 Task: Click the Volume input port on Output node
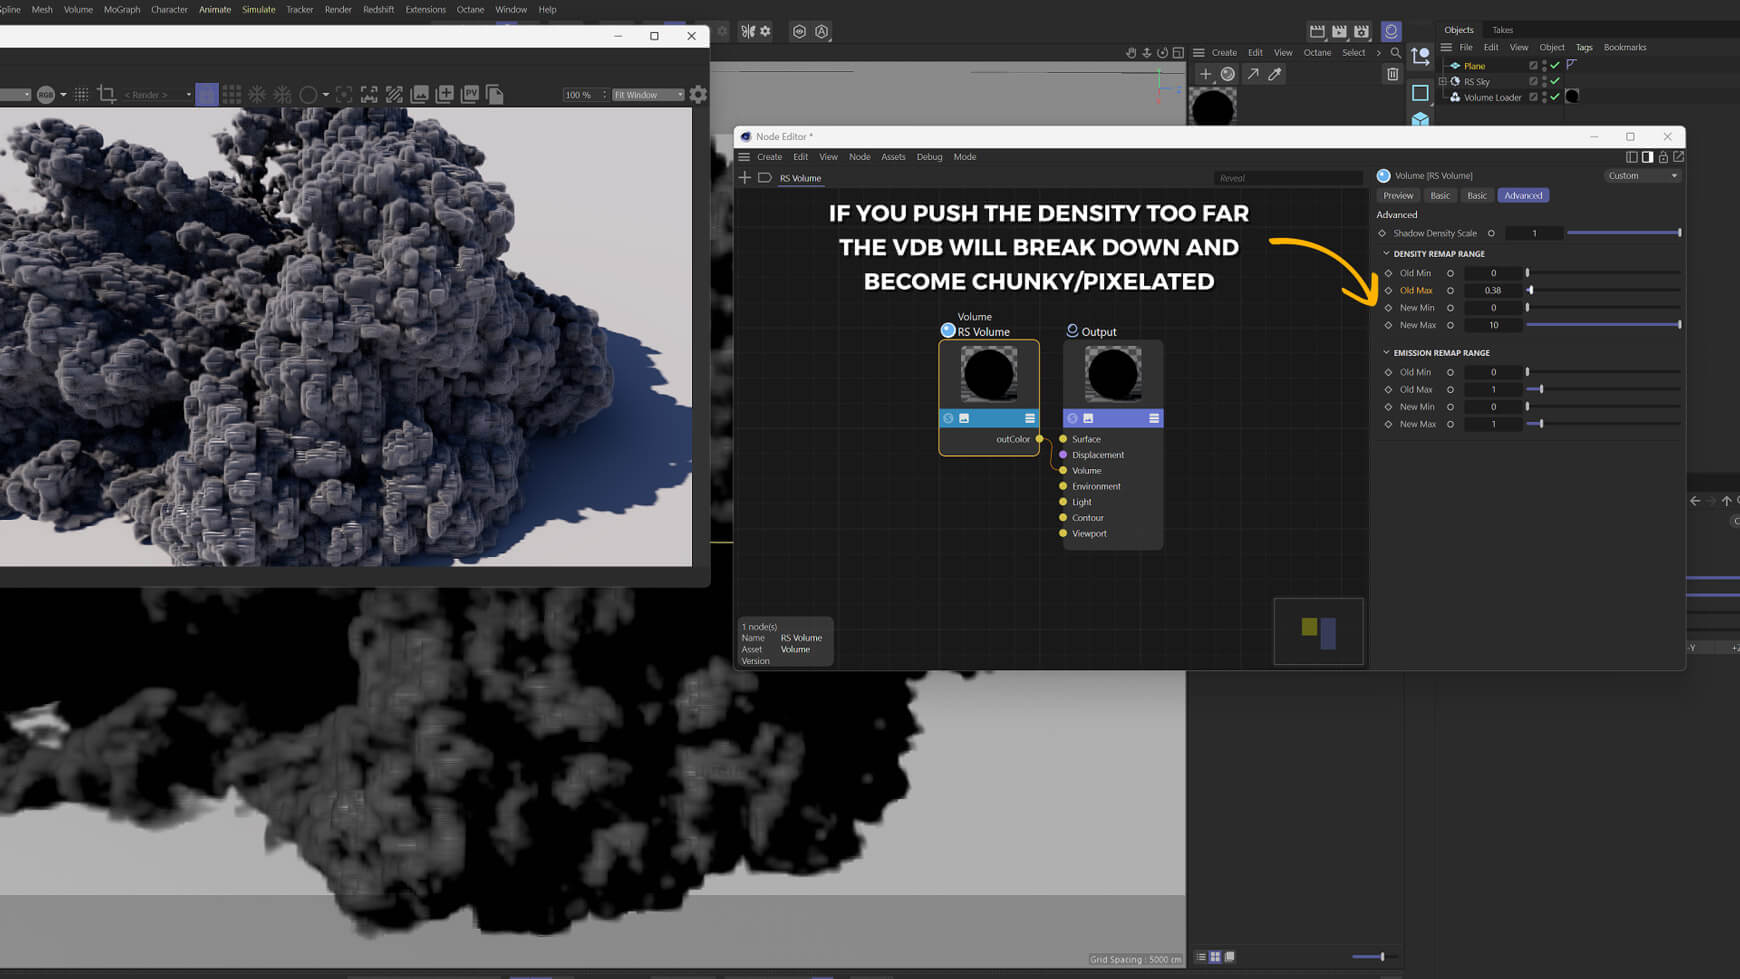[1063, 470]
